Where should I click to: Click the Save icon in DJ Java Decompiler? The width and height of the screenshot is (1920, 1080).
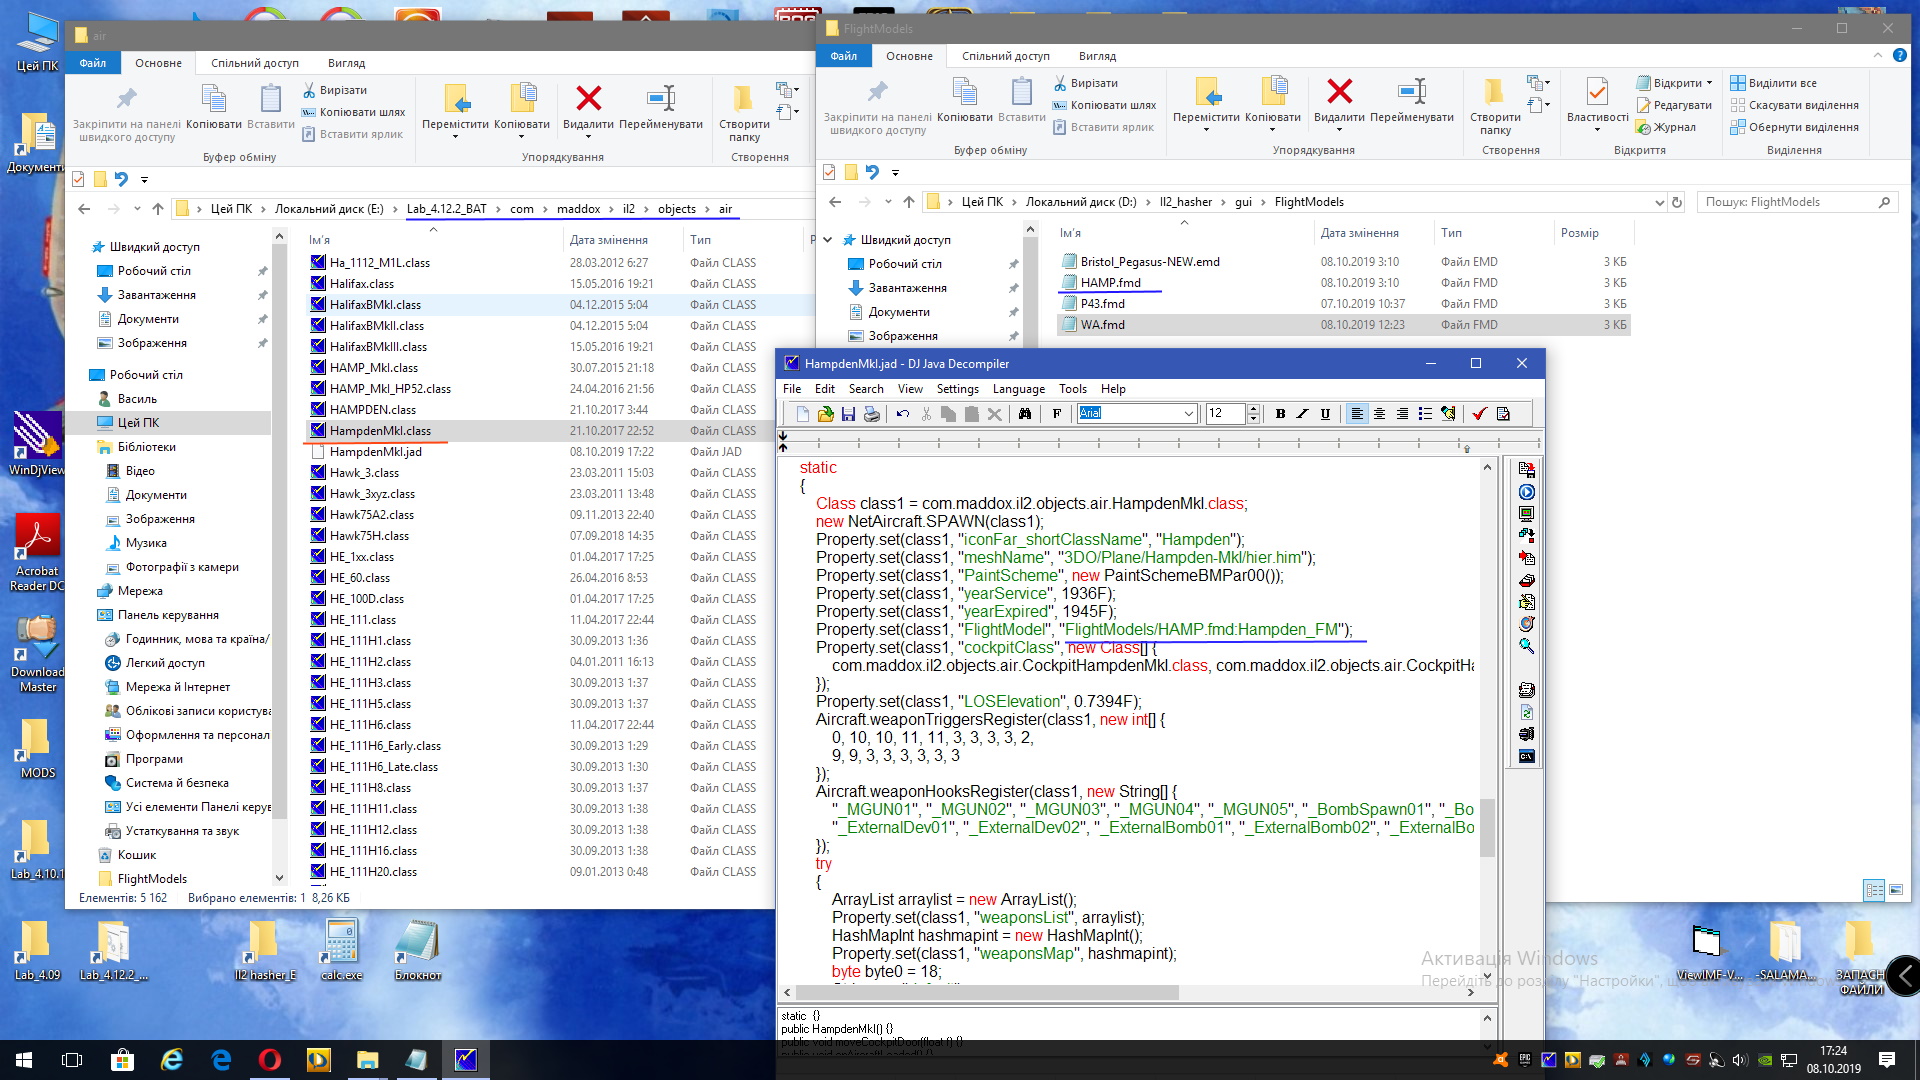pos(848,414)
